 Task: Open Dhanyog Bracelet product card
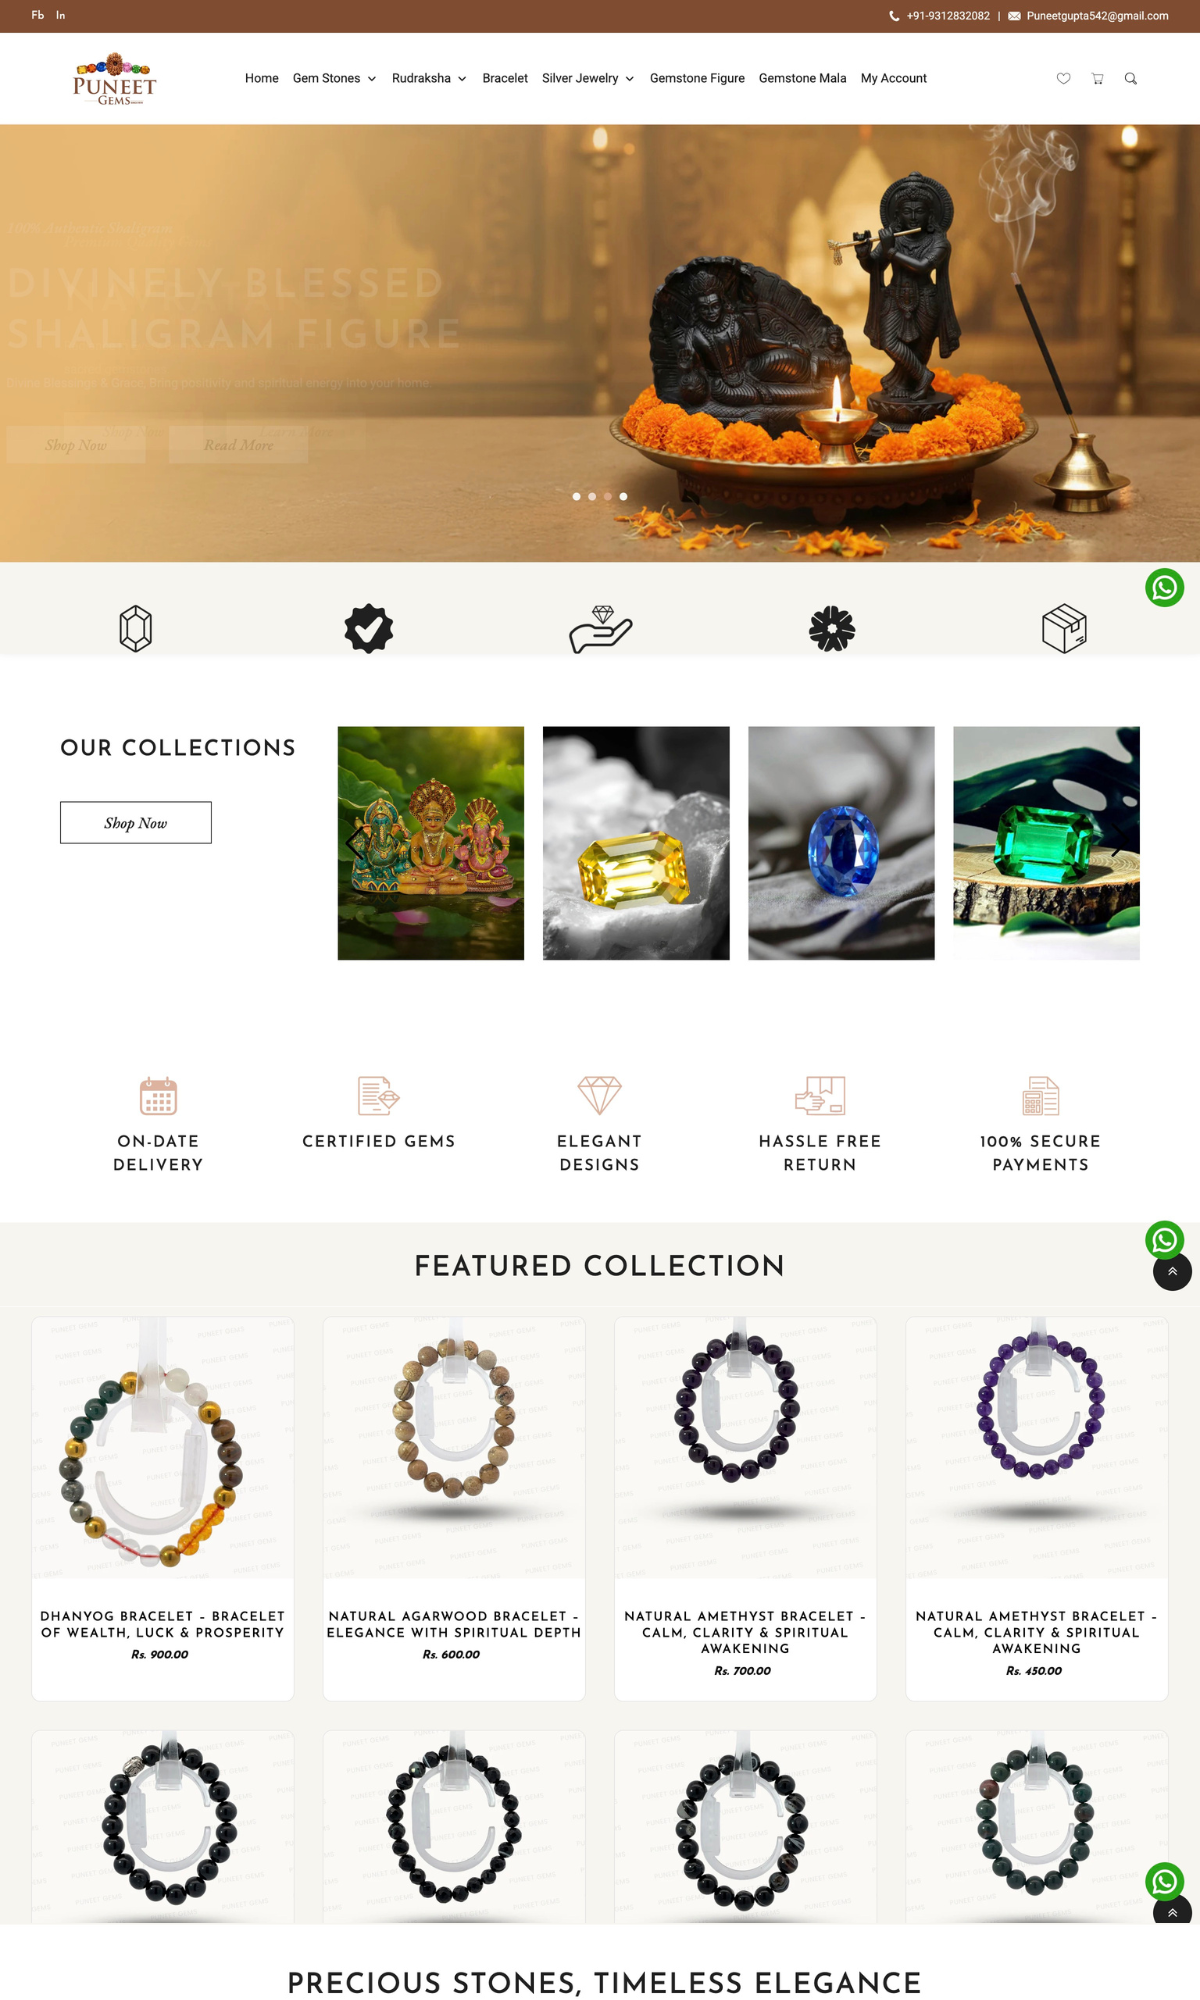point(162,1508)
